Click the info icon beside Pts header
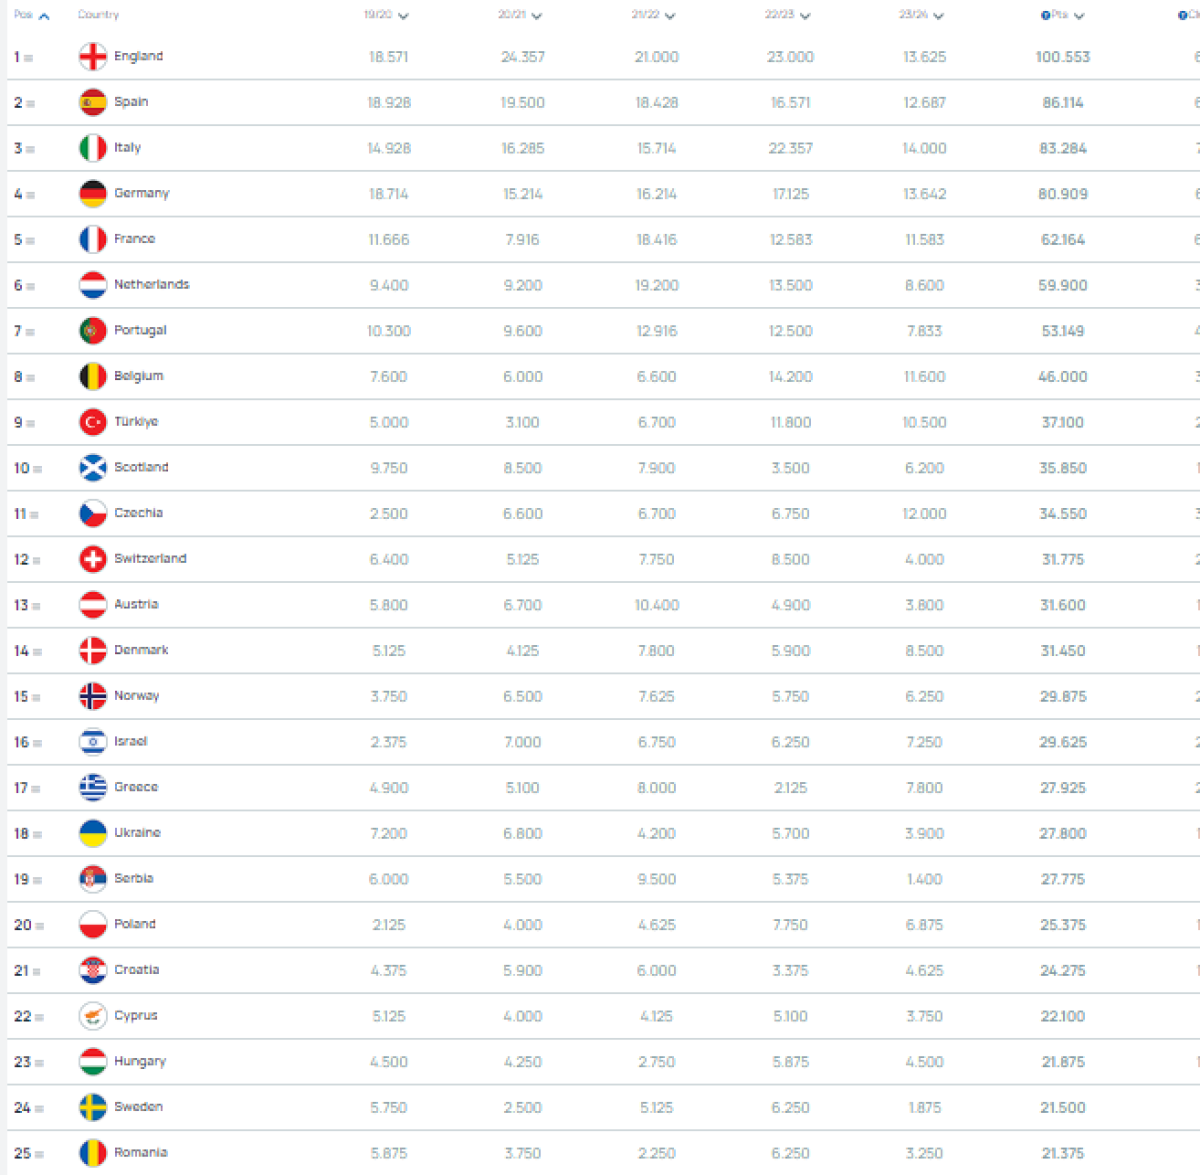The height and width of the screenshot is (1175, 1200). pos(1045,16)
